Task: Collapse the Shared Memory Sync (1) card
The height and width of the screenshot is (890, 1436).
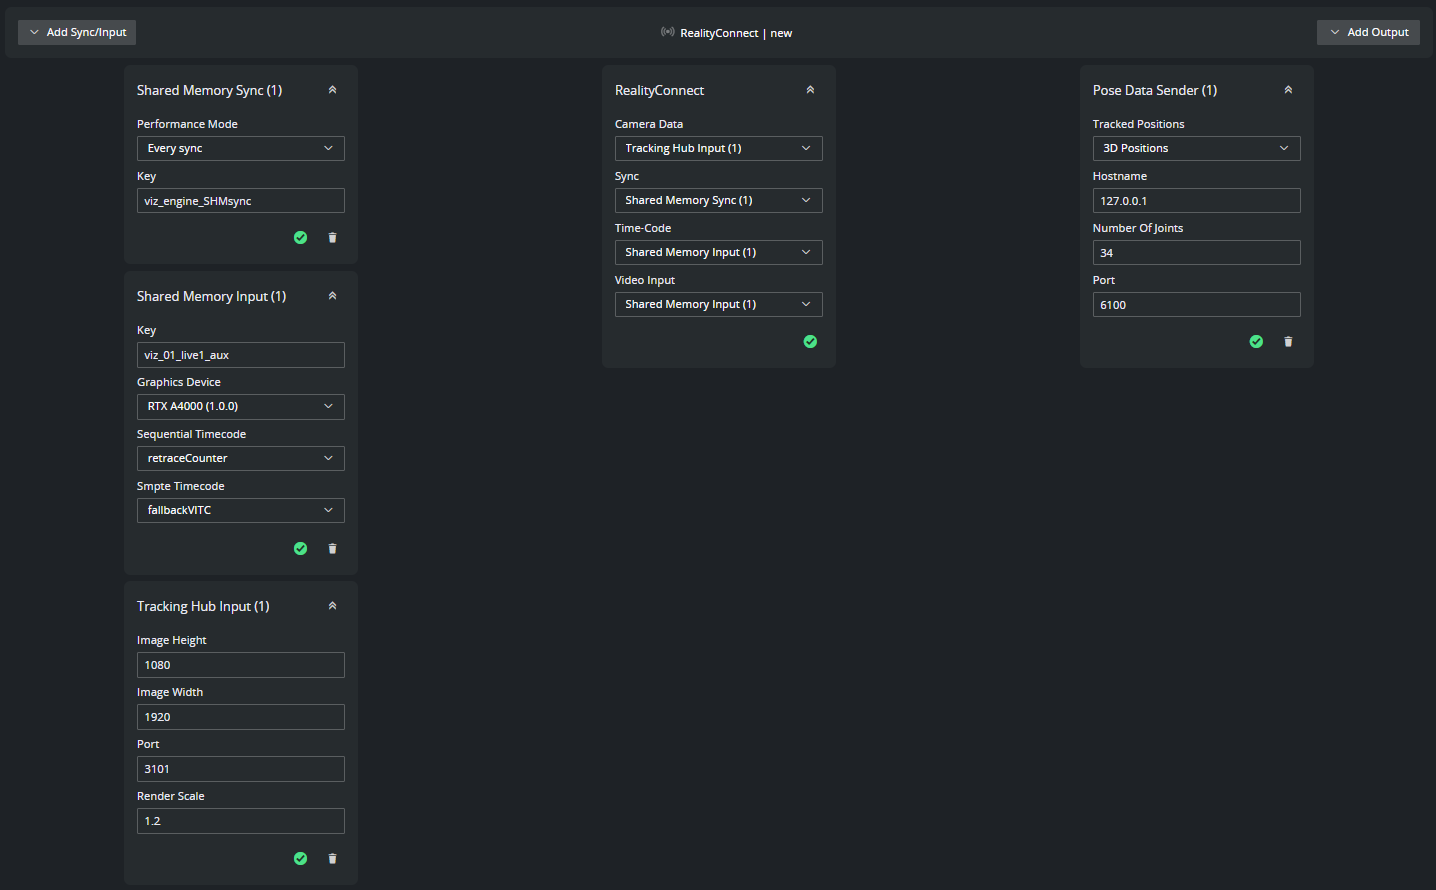Action: pos(332,90)
